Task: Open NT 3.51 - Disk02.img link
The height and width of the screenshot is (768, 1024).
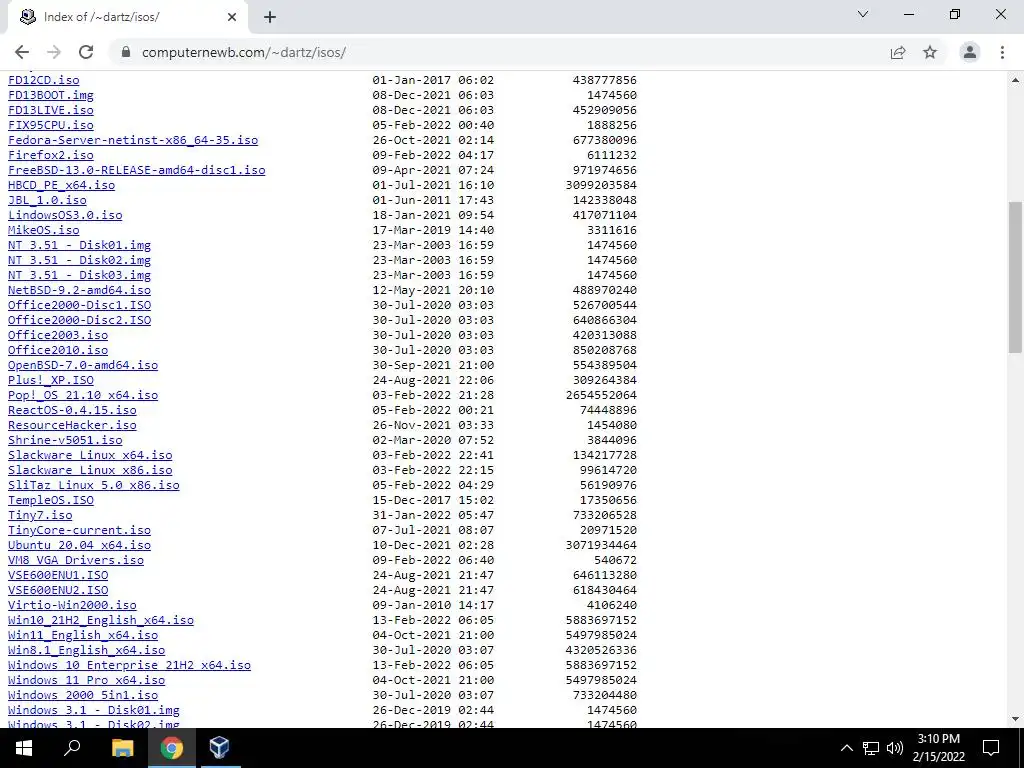Action: (80, 260)
